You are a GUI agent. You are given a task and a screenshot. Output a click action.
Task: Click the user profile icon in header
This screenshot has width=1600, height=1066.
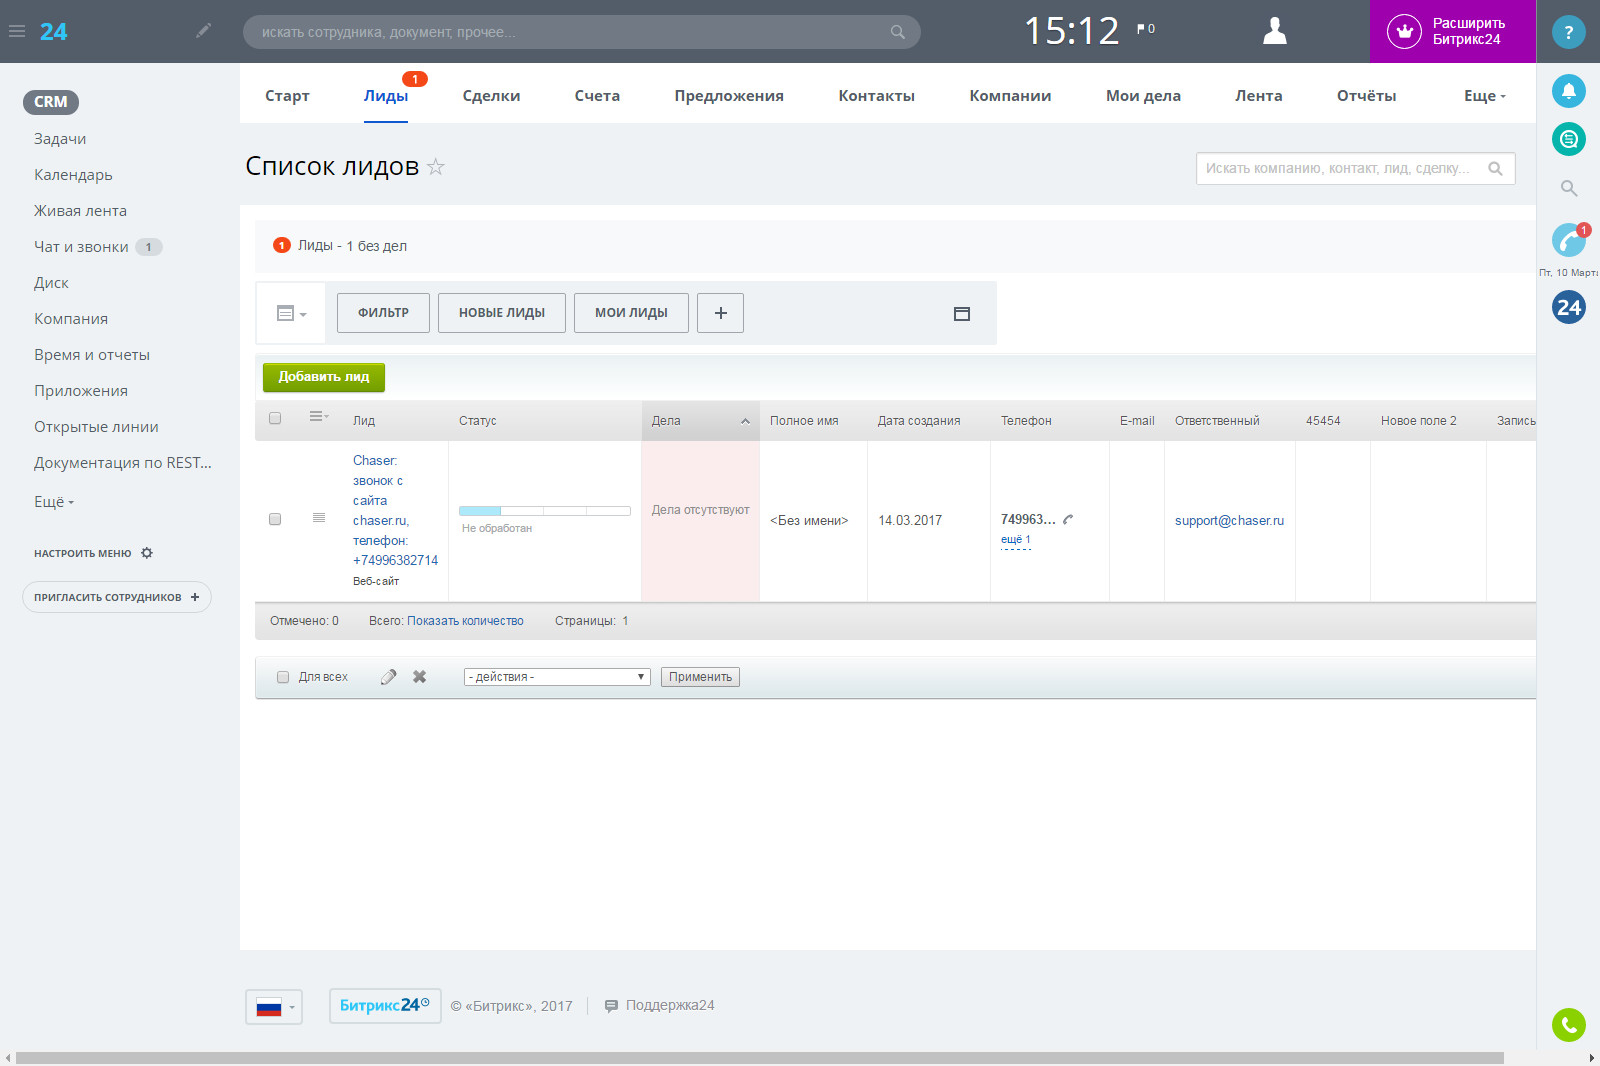[x=1274, y=31]
